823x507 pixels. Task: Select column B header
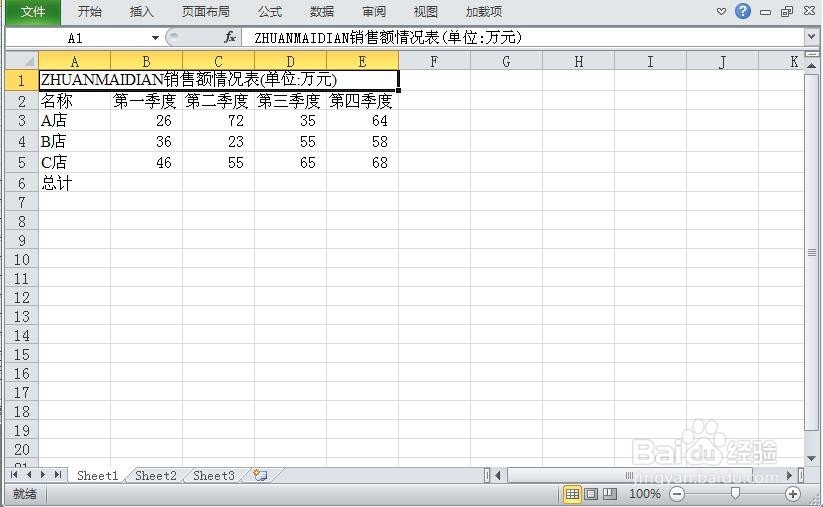pyautogui.click(x=146, y=61)
